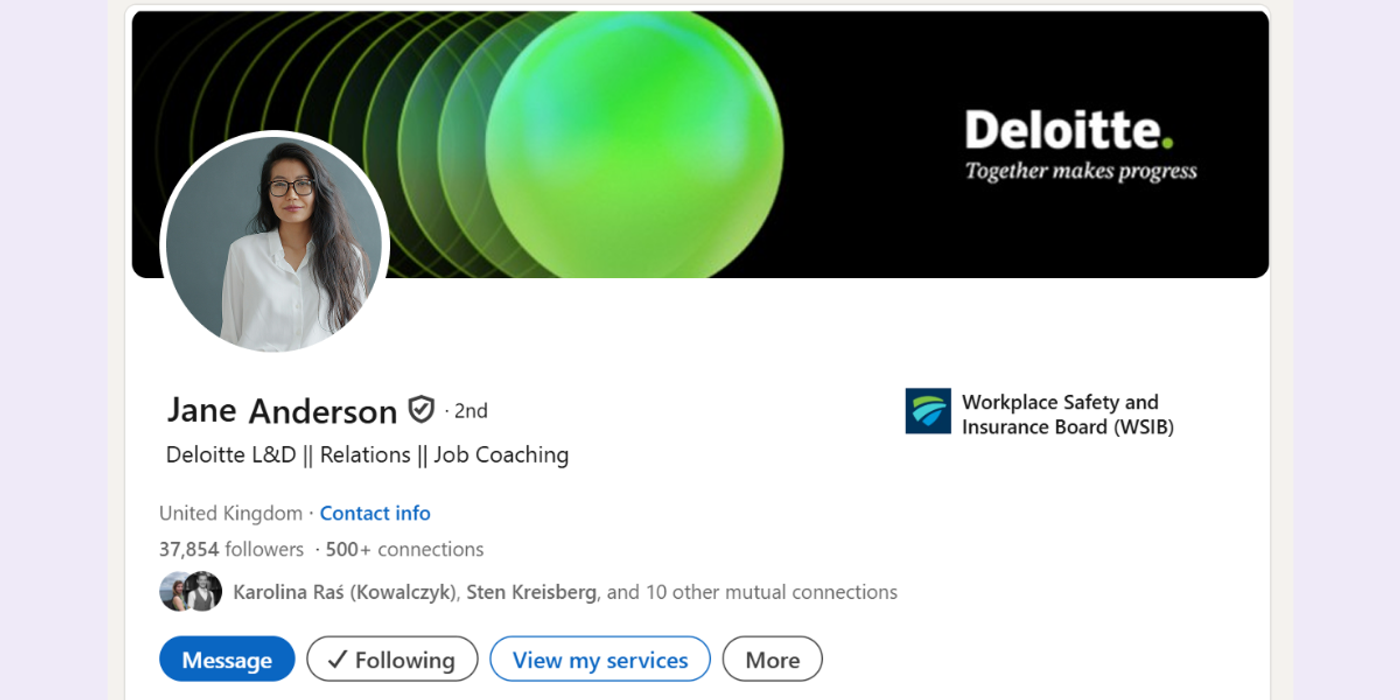Click View my services
The height and width of the screenshot is (700, 1400).
600,659
